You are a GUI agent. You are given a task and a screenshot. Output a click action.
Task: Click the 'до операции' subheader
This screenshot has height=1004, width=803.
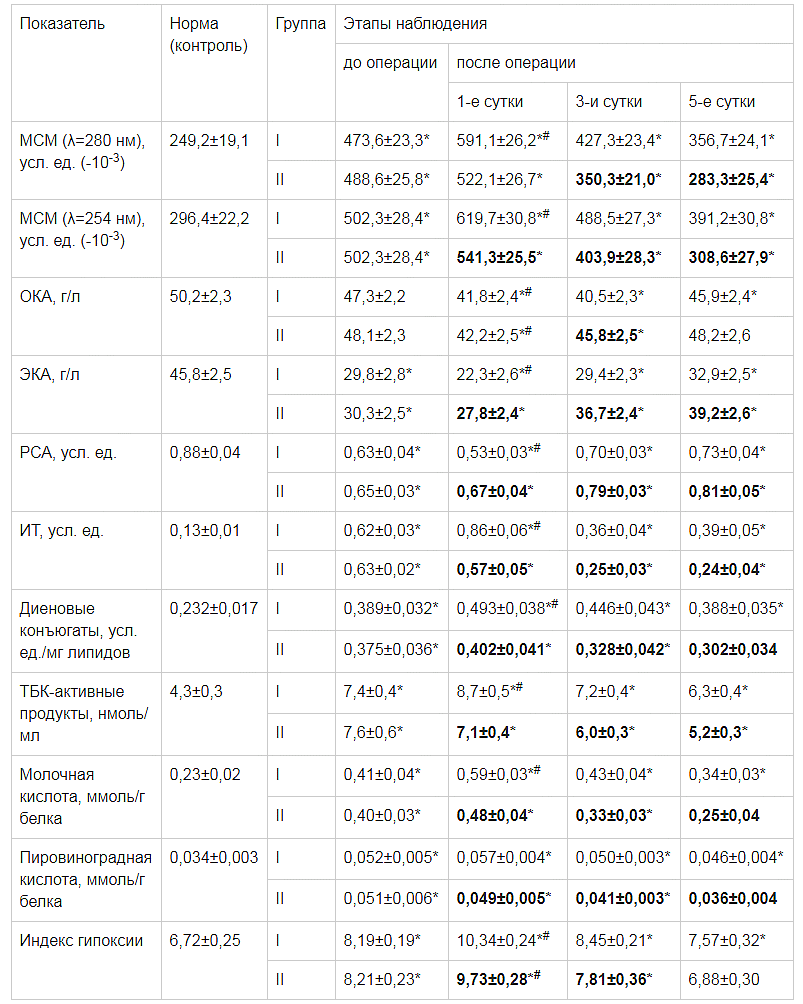(x=391, y=62)
